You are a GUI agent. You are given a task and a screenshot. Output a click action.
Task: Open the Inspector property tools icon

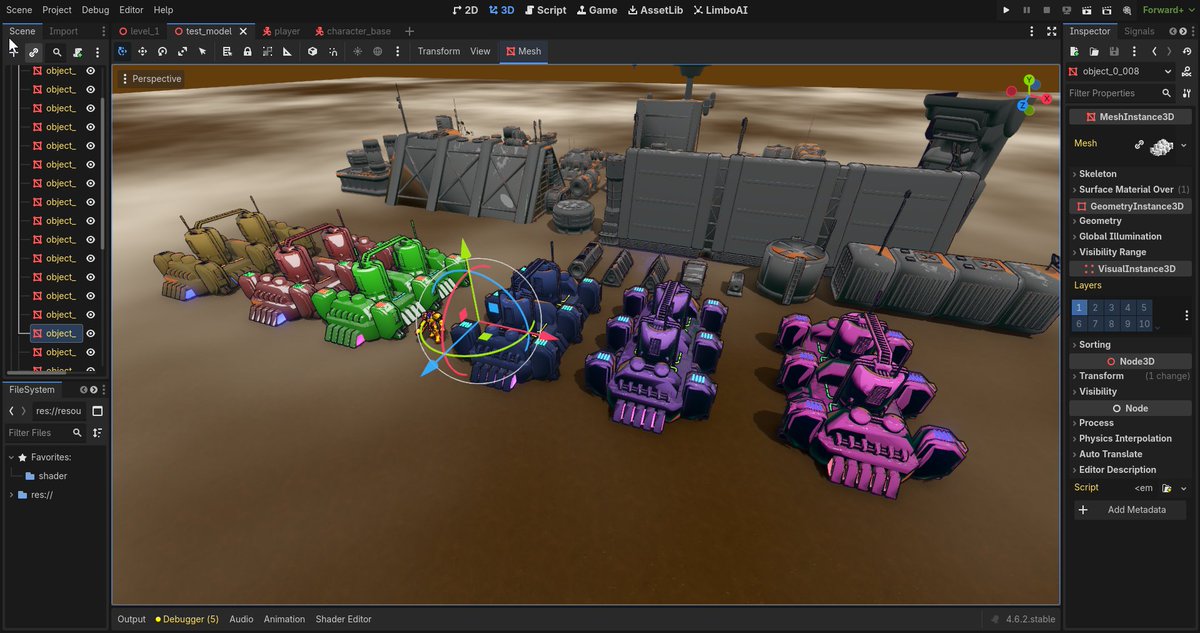pyautogui.click(x=1186, y=93)
